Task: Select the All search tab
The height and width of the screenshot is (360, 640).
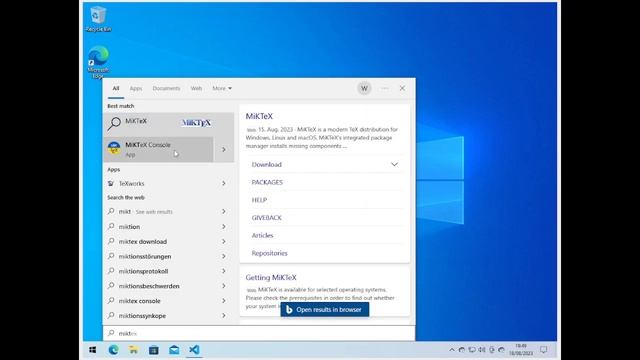Action: (x=116, y=88)
